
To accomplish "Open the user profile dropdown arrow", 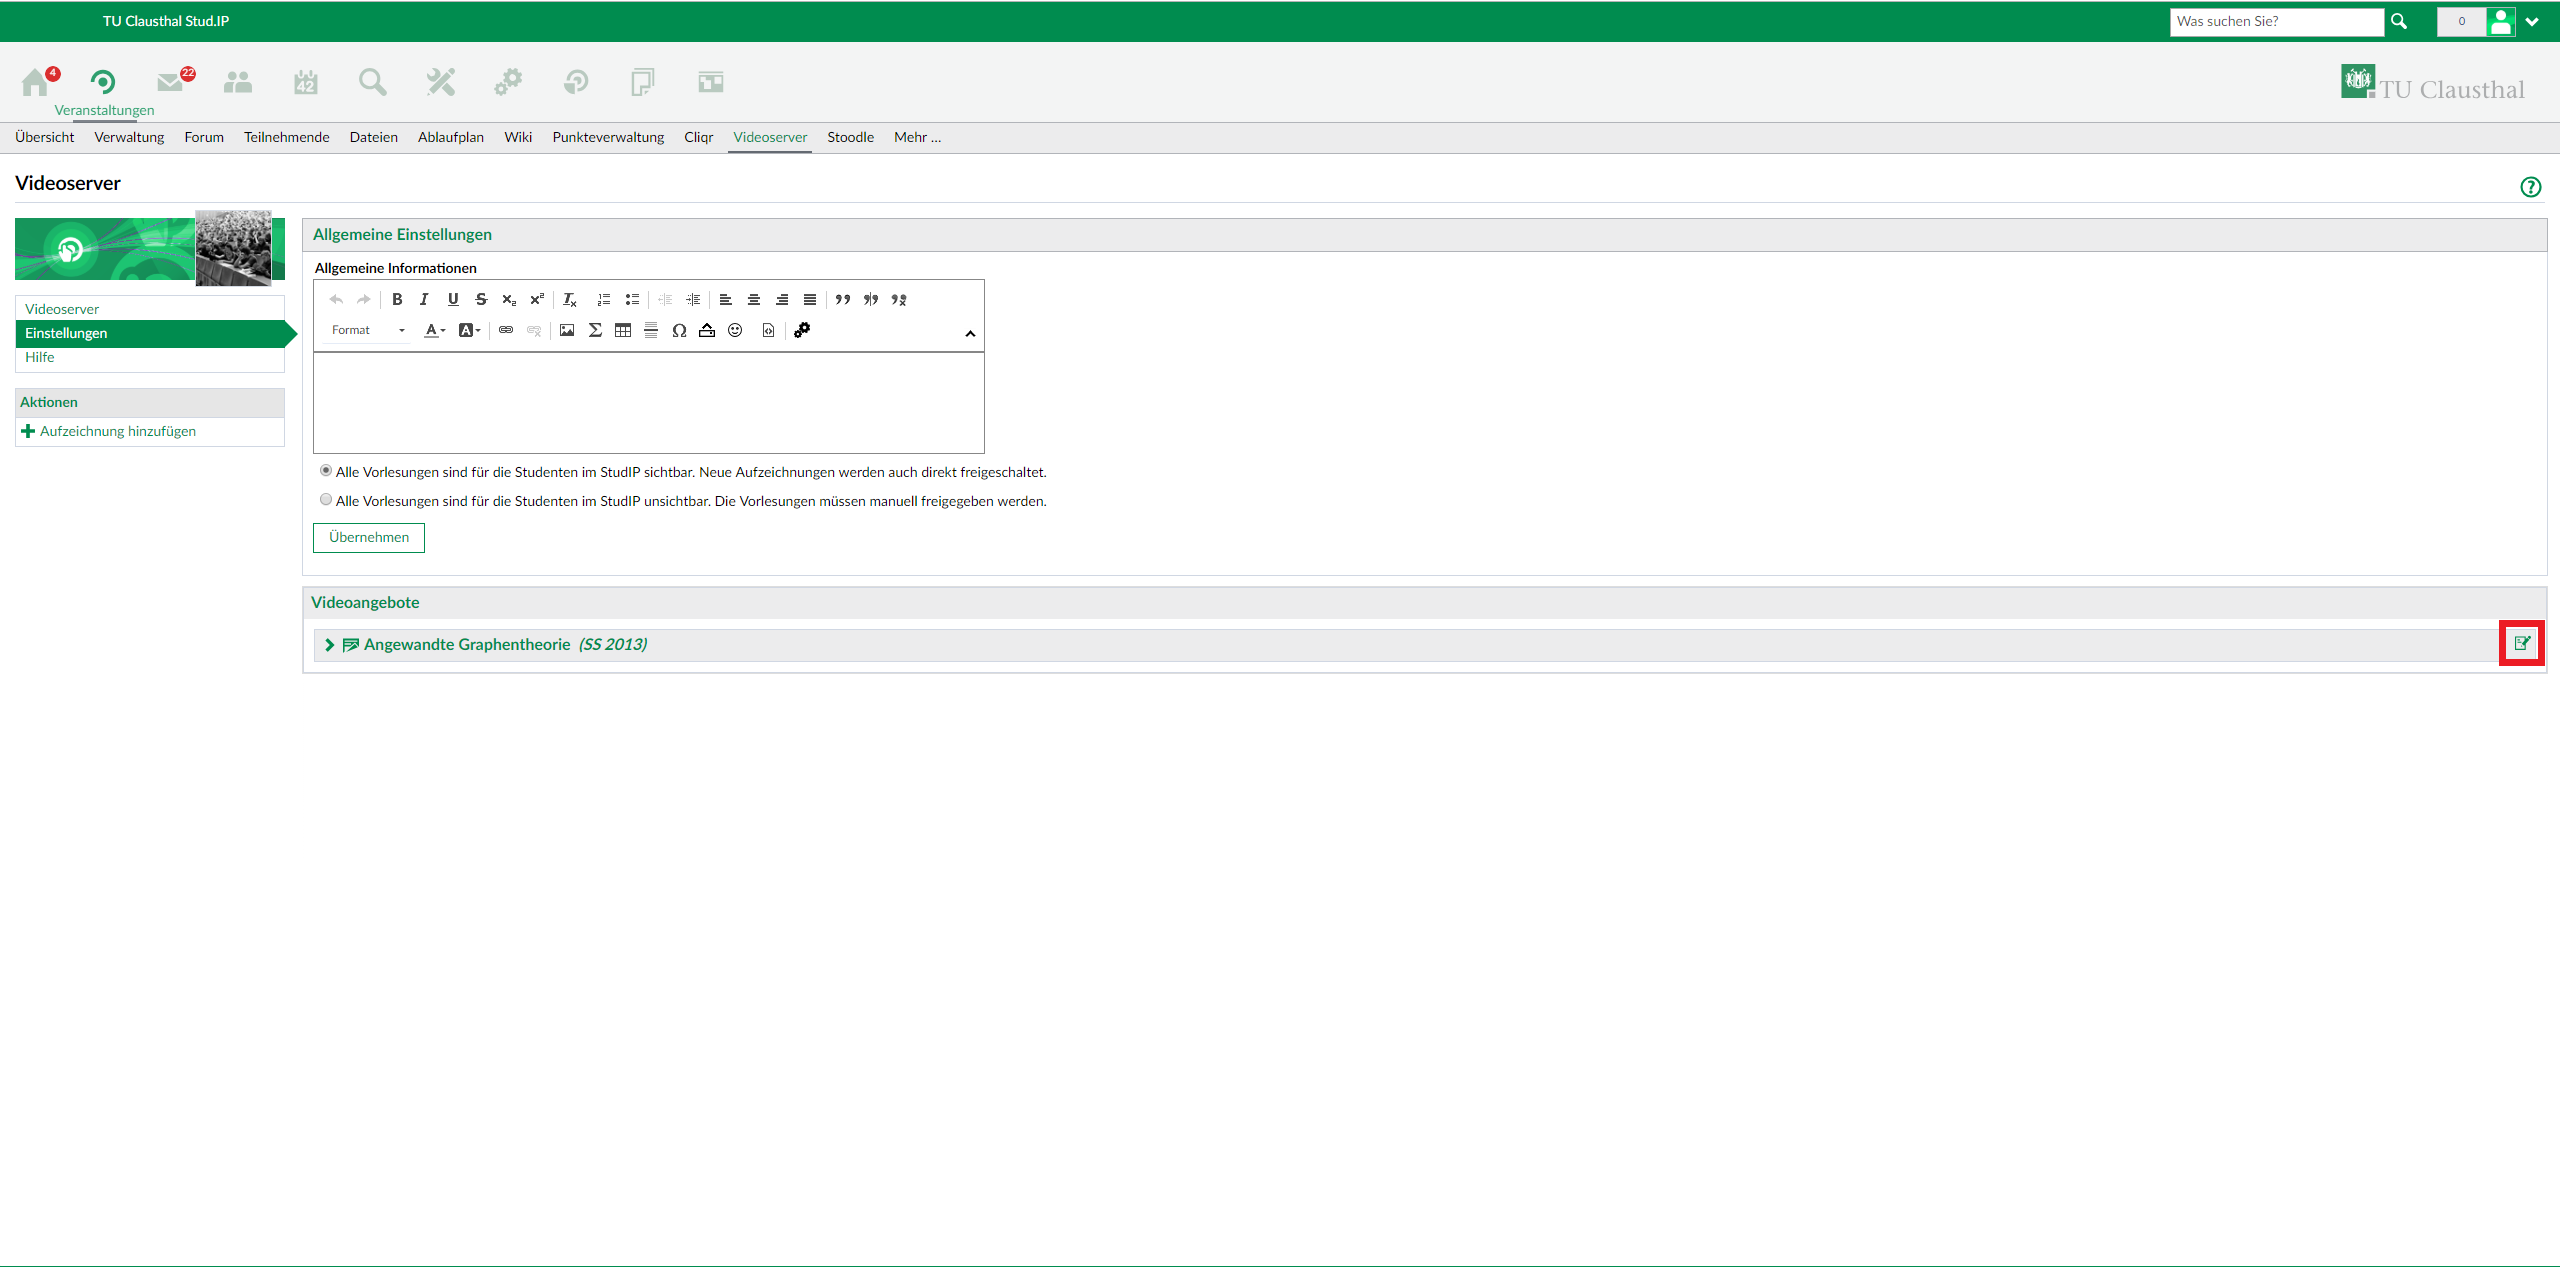I will coord(2532,21).
